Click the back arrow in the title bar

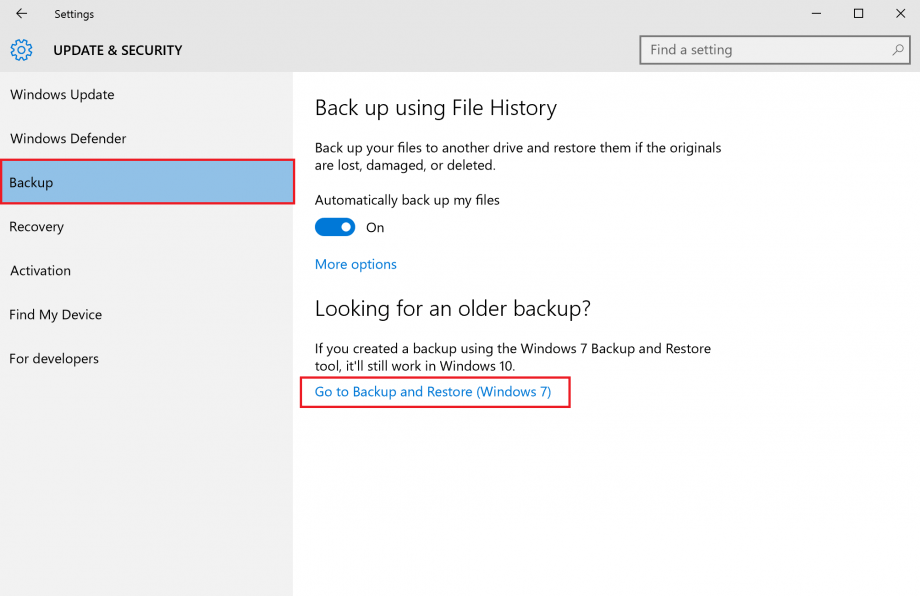[22, 14]
